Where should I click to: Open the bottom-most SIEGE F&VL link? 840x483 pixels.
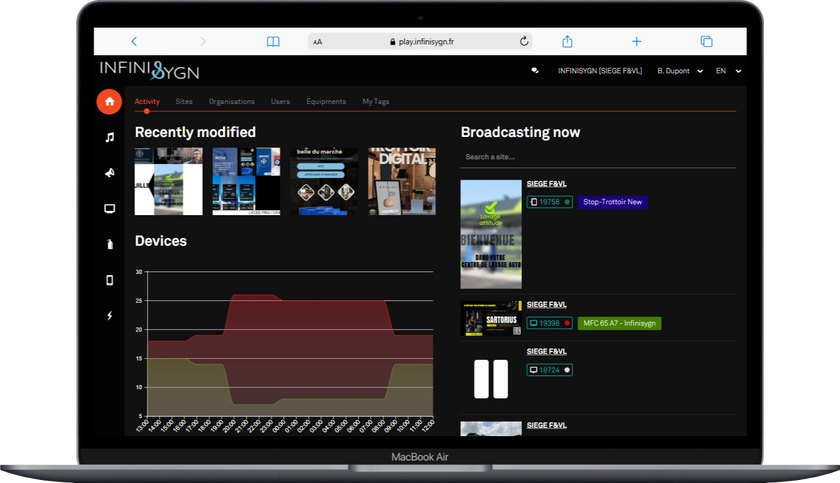click(546, 425)
